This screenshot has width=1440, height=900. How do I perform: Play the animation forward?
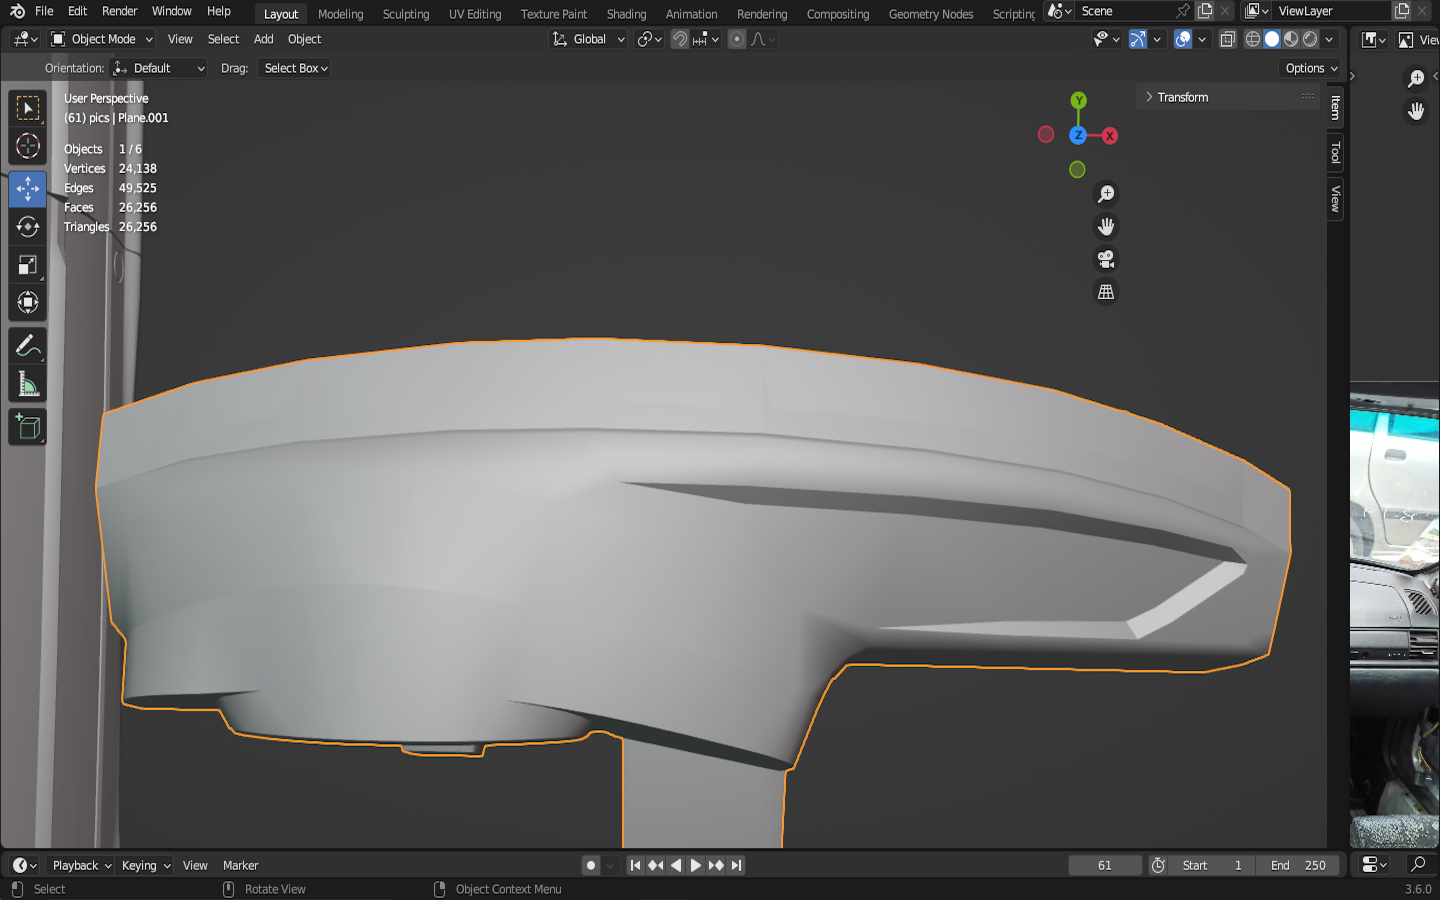pyautogui.click(x=696, y=866)
